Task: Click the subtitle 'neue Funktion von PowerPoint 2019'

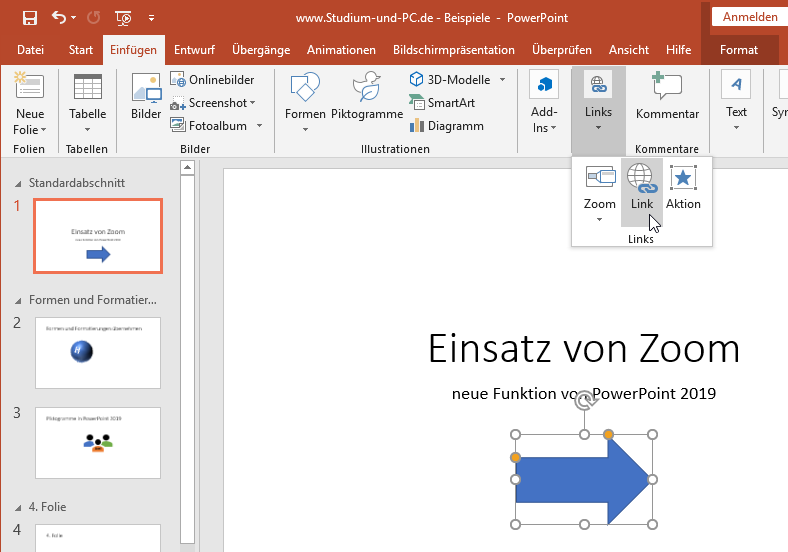Action: pyautogui.click(x=583, y=393)
